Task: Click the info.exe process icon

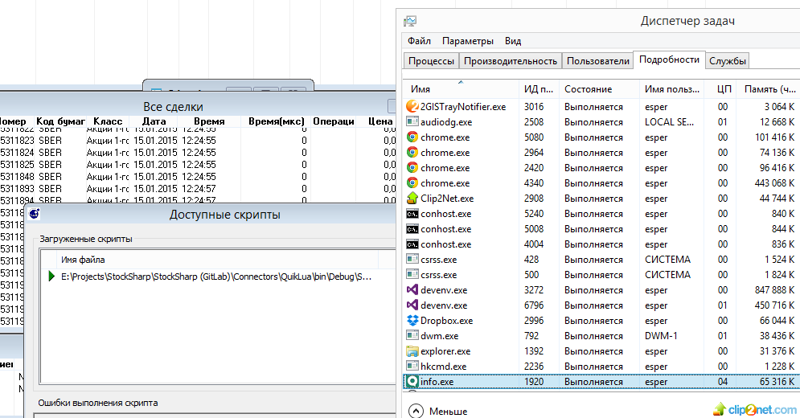Action: point(413,381)
